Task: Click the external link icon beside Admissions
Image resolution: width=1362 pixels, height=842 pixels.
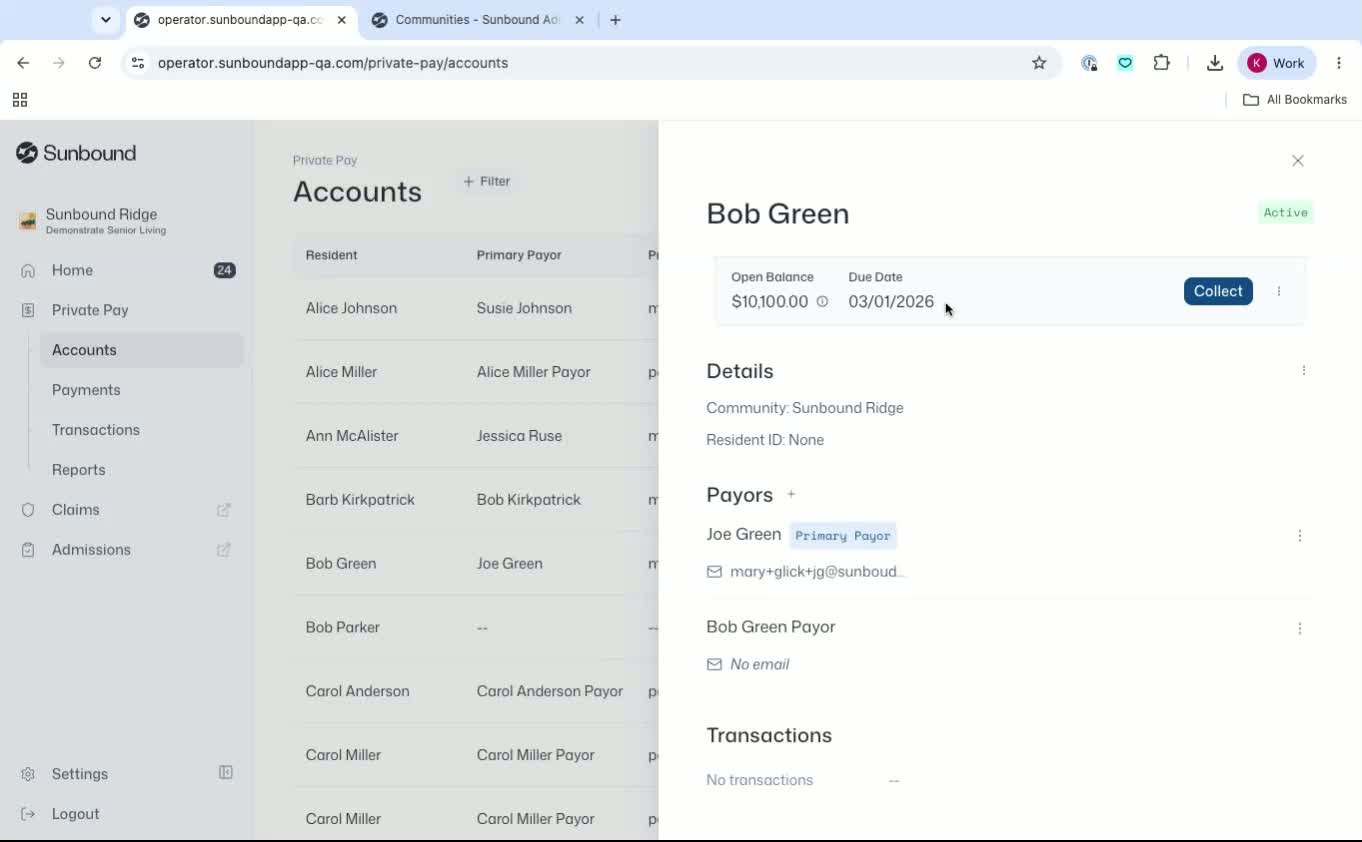Action: [x=224, y=550]
